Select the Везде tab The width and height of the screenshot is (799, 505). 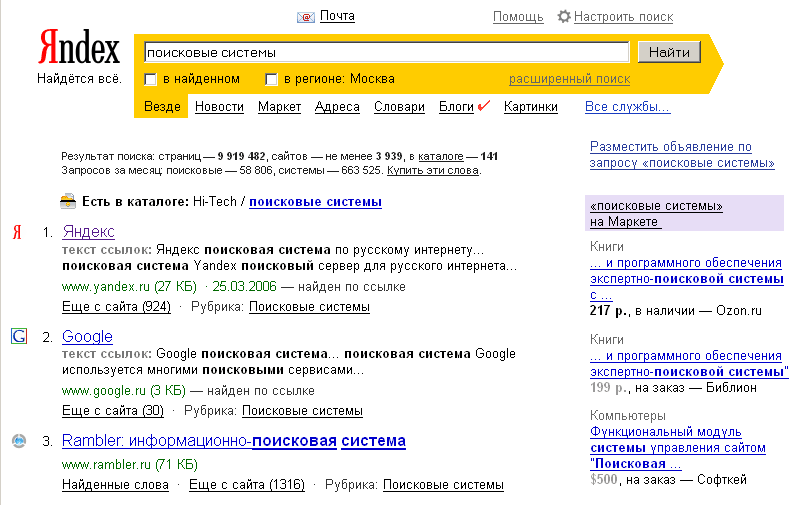coord(162,107)
